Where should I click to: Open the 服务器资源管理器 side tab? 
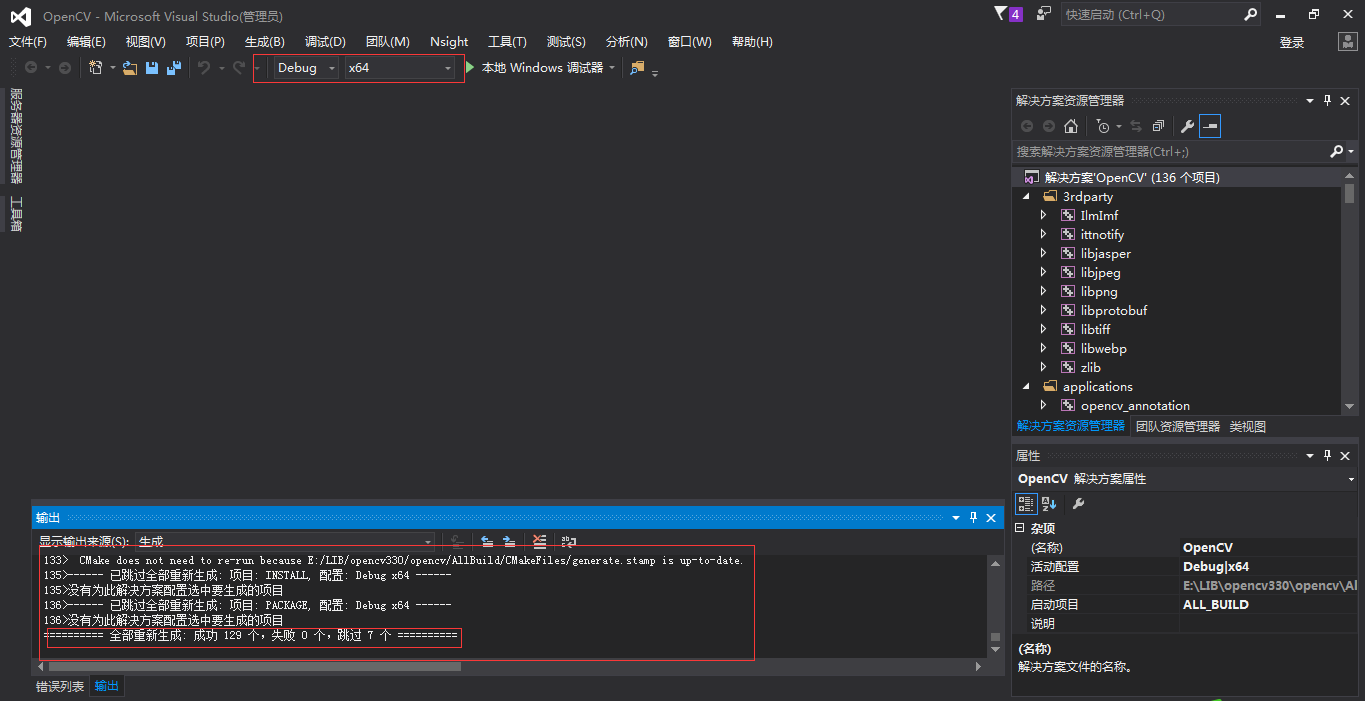point(15,136)
